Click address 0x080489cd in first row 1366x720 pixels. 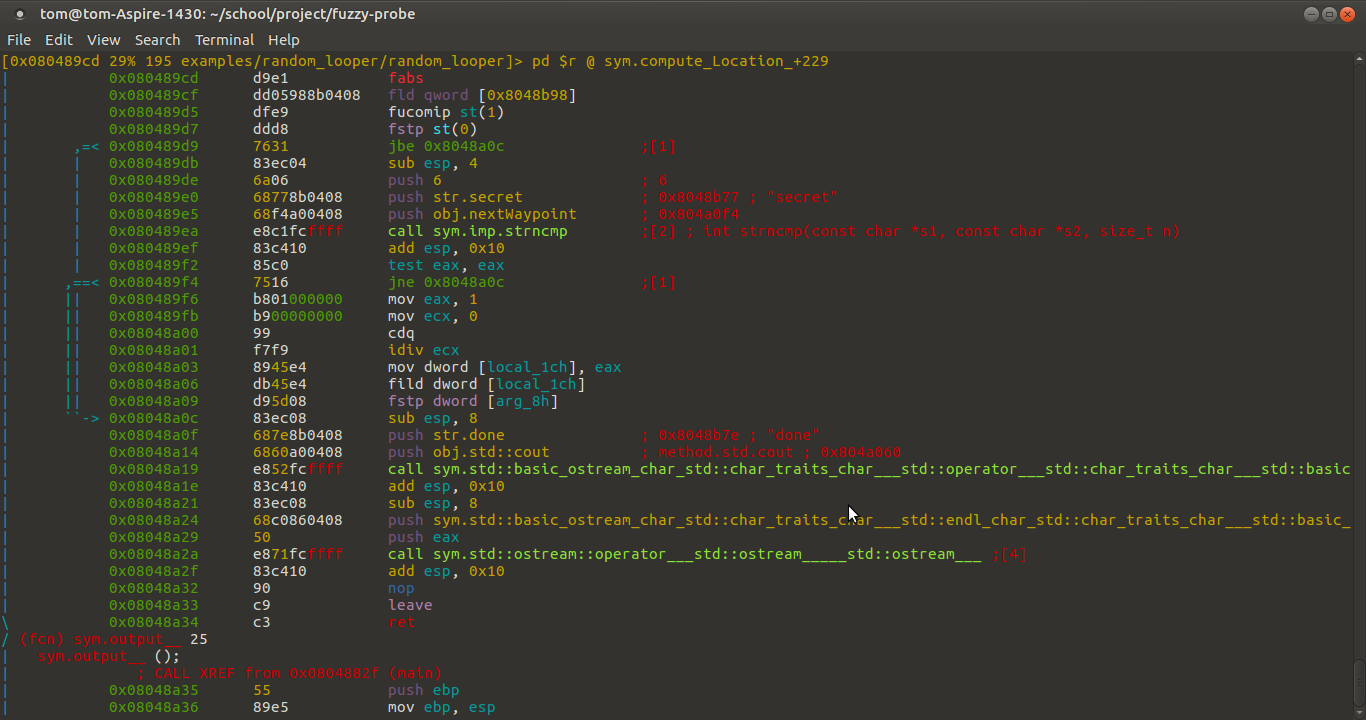(x=154, y=78)
